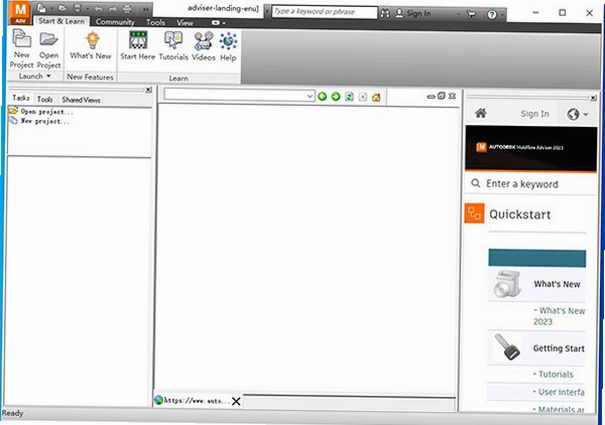The width and height of the screenshot is (605, 425).
Task: Click binoculars search icon in title bar
Action: (385, 14)
